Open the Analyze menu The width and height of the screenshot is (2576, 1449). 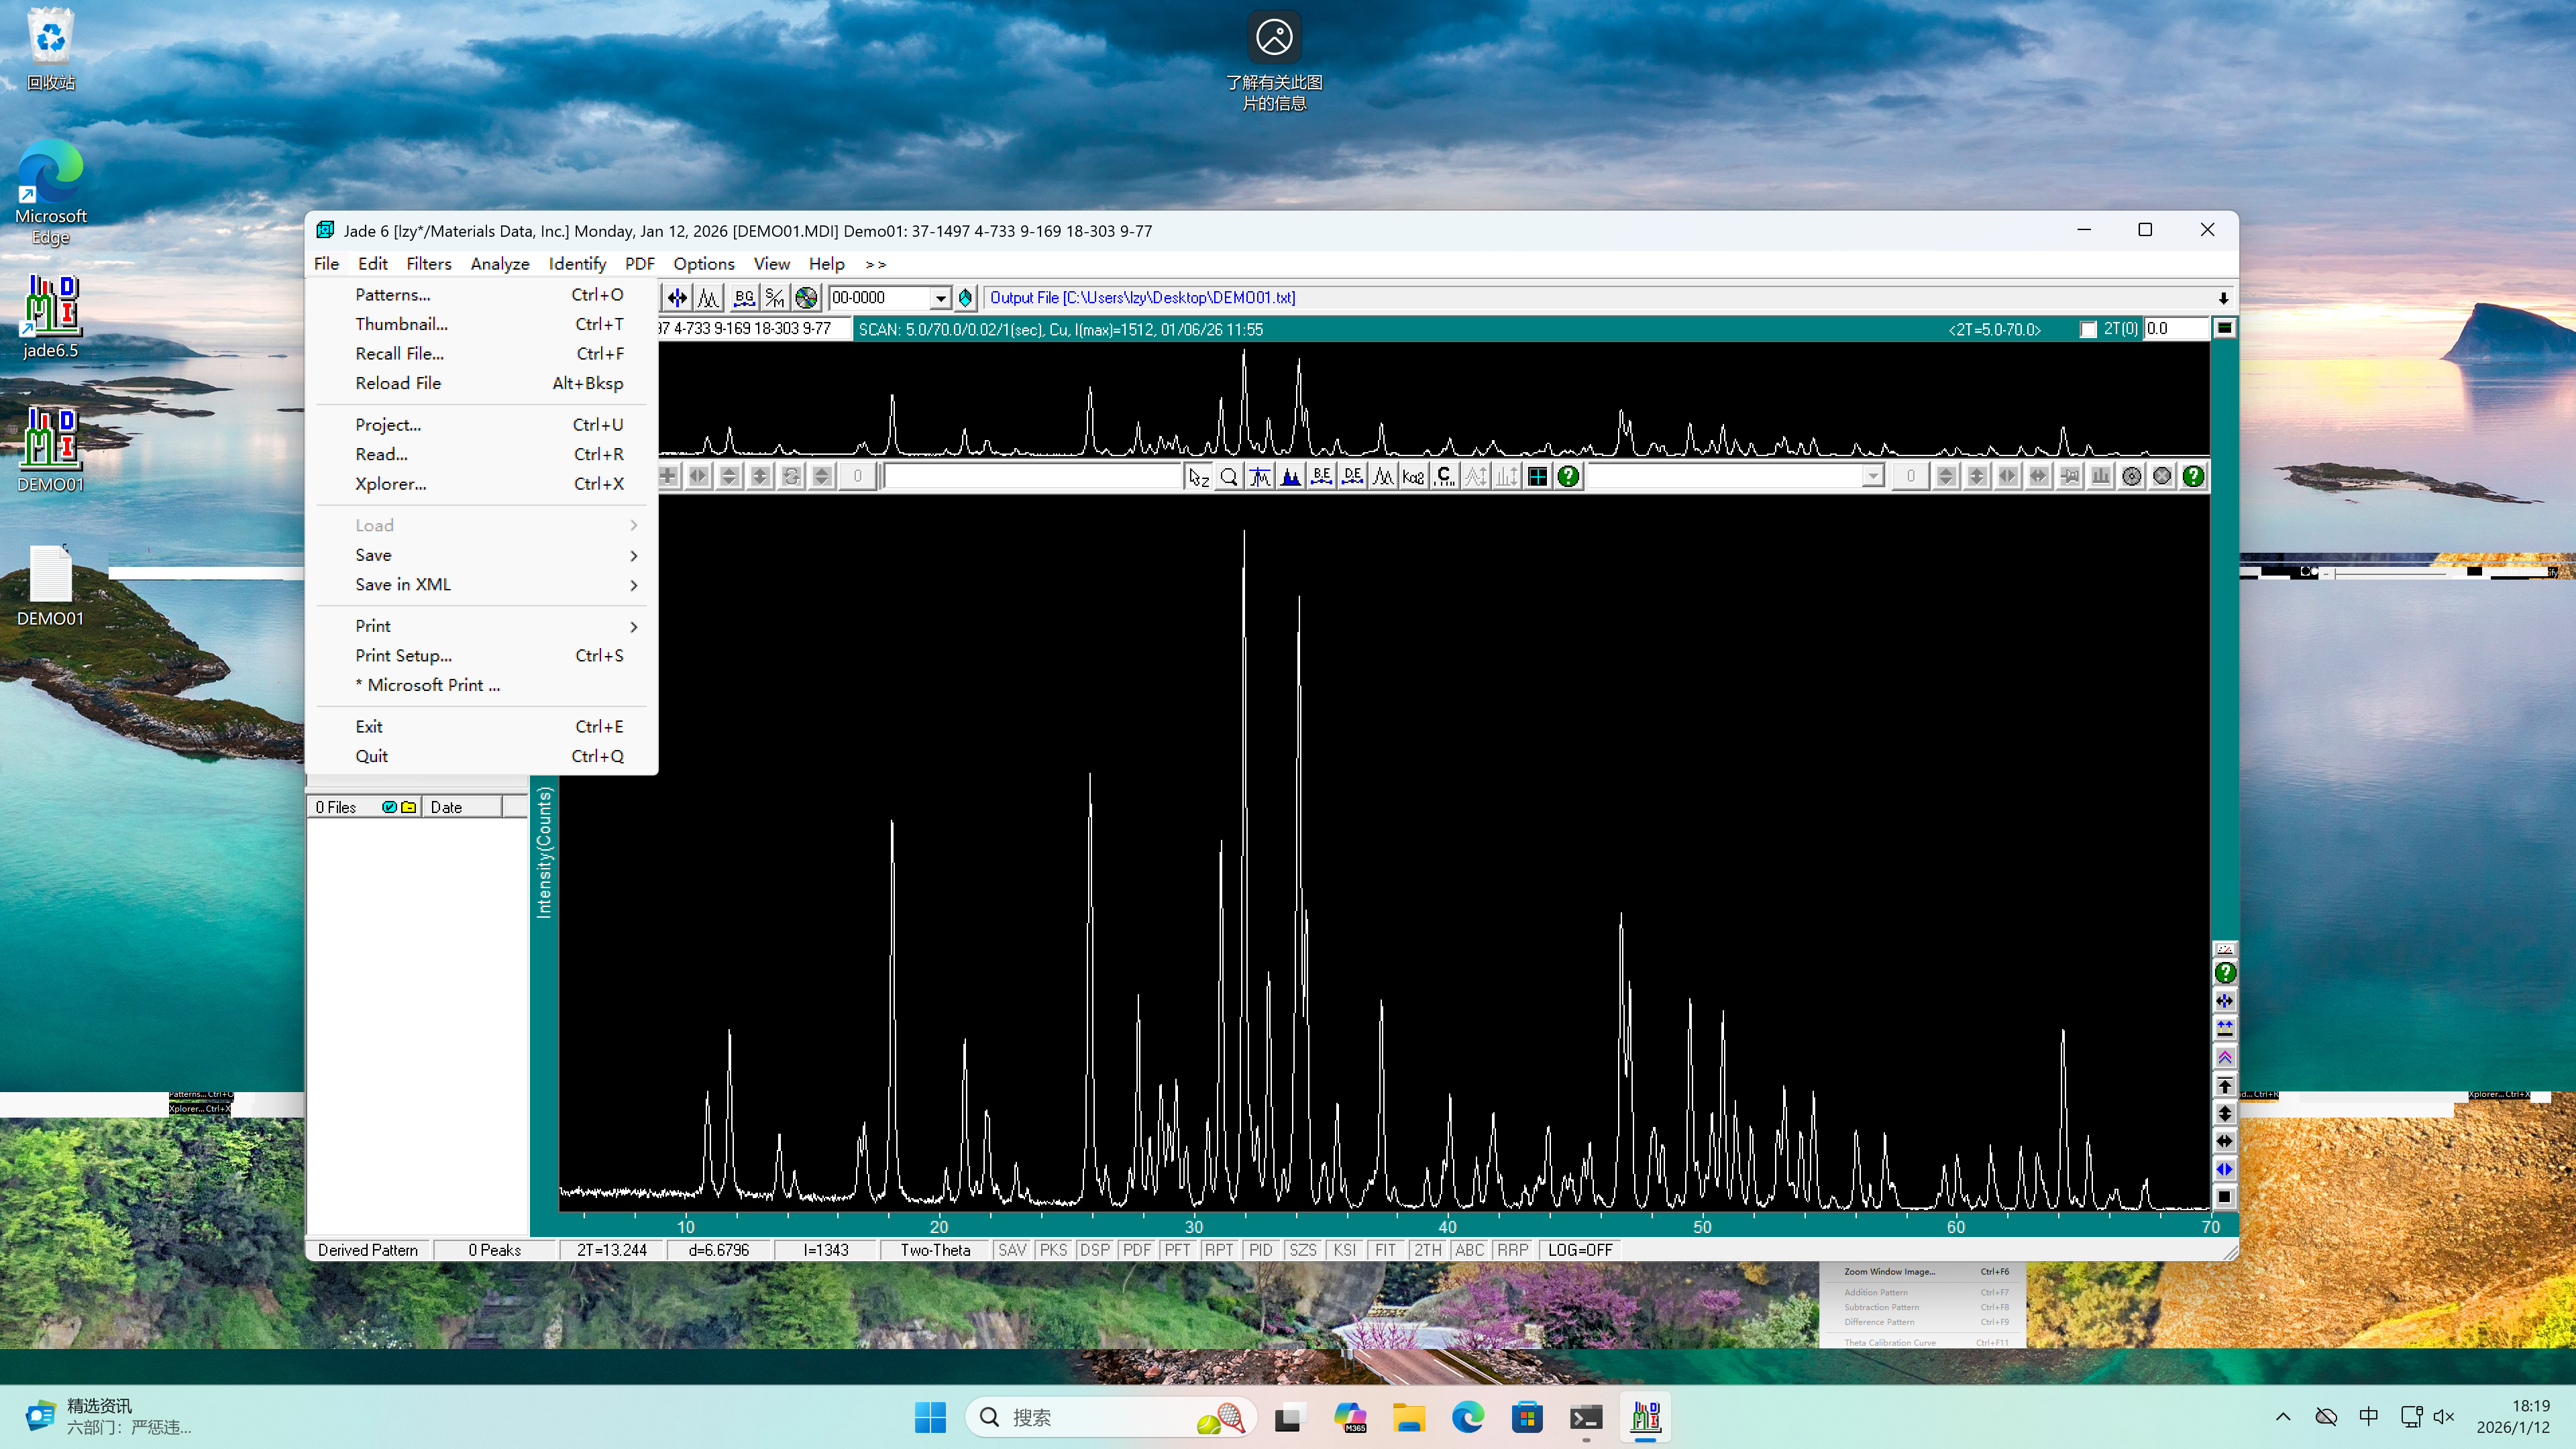click(x=499, y=263)
